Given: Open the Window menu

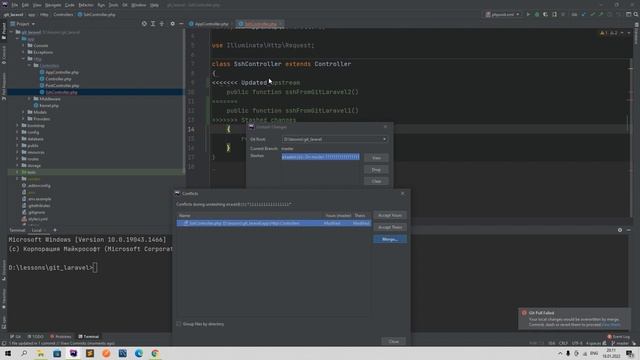Looking at the screenshot, I should coord(139,5).
